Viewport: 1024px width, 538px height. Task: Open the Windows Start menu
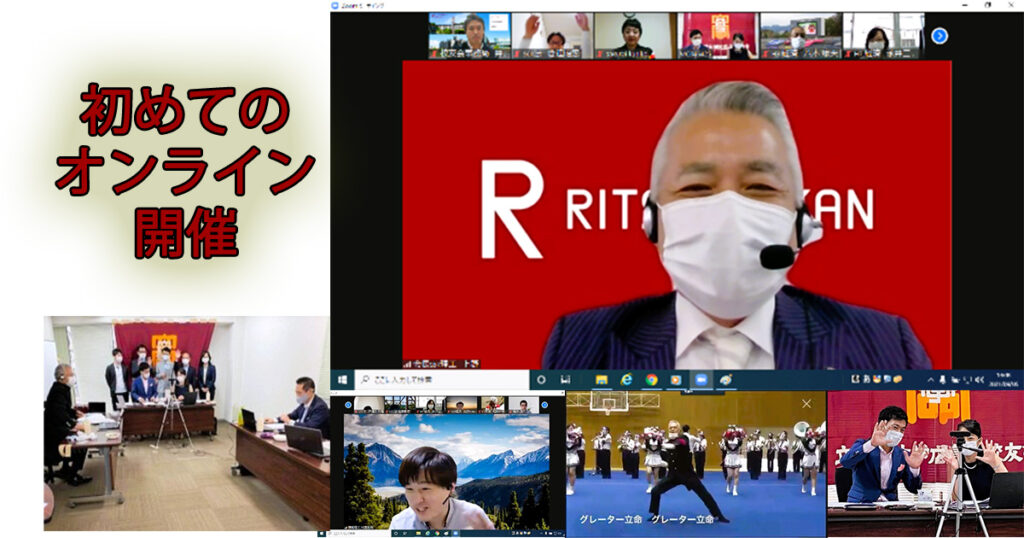pyautogui.click(x=342, y=380)
